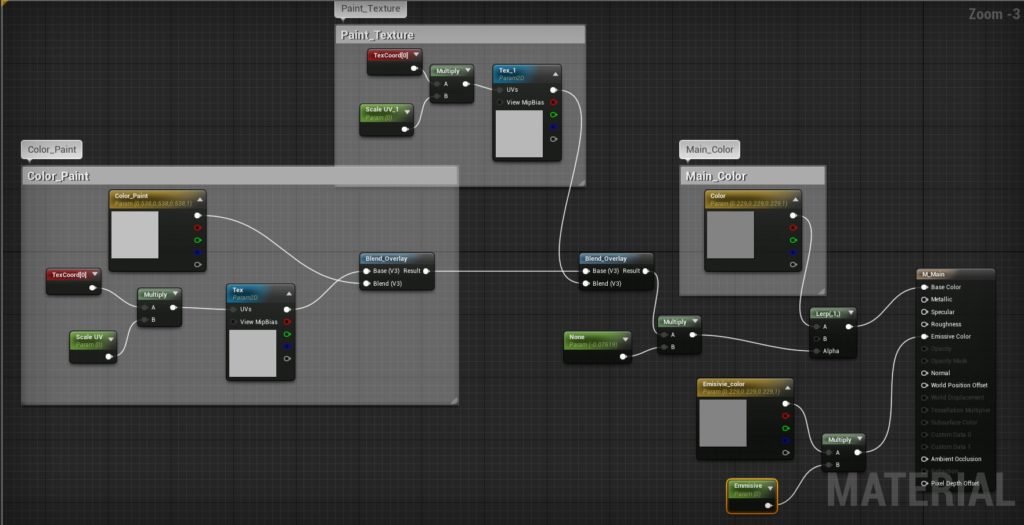Image resolution: width=1024 pixels, height=525 pixels.
Task: Click the green output pin on Color_Paint node
Action: pyautogui.click(x=198, y=240)
